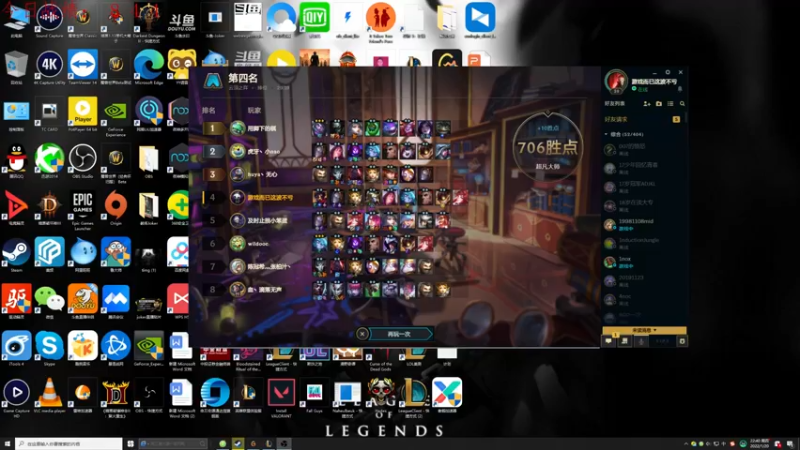Open Battle.net desktop shortcut

(x=116, y=349)
